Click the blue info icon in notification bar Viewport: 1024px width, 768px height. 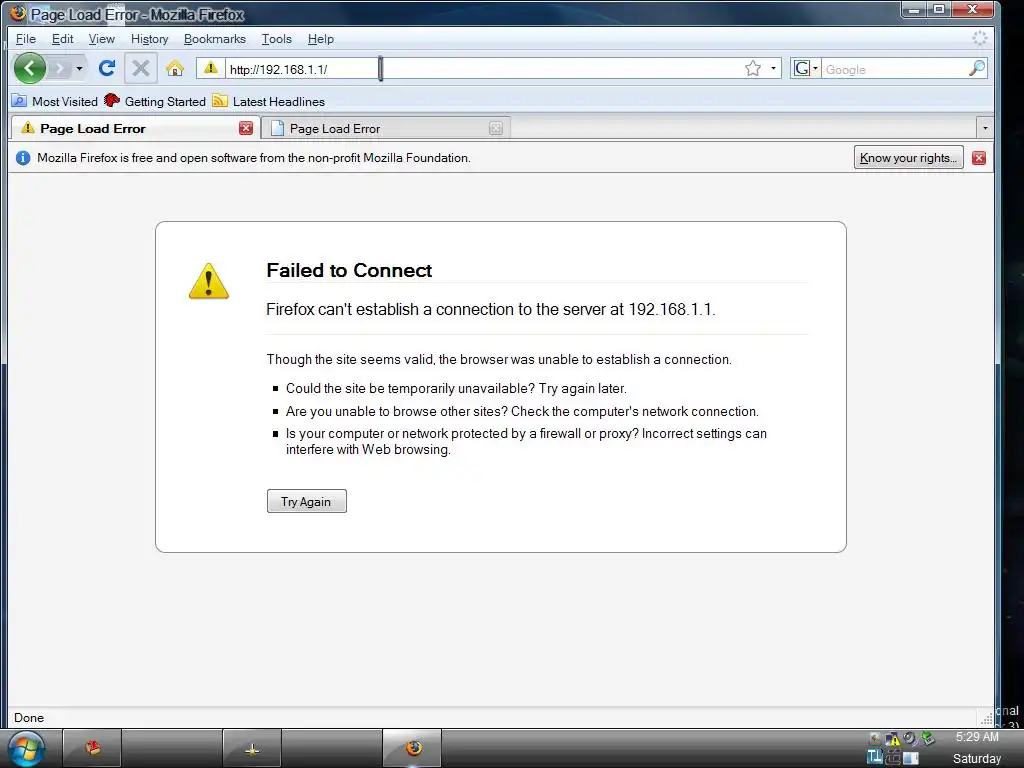click(x=23, y=158)
